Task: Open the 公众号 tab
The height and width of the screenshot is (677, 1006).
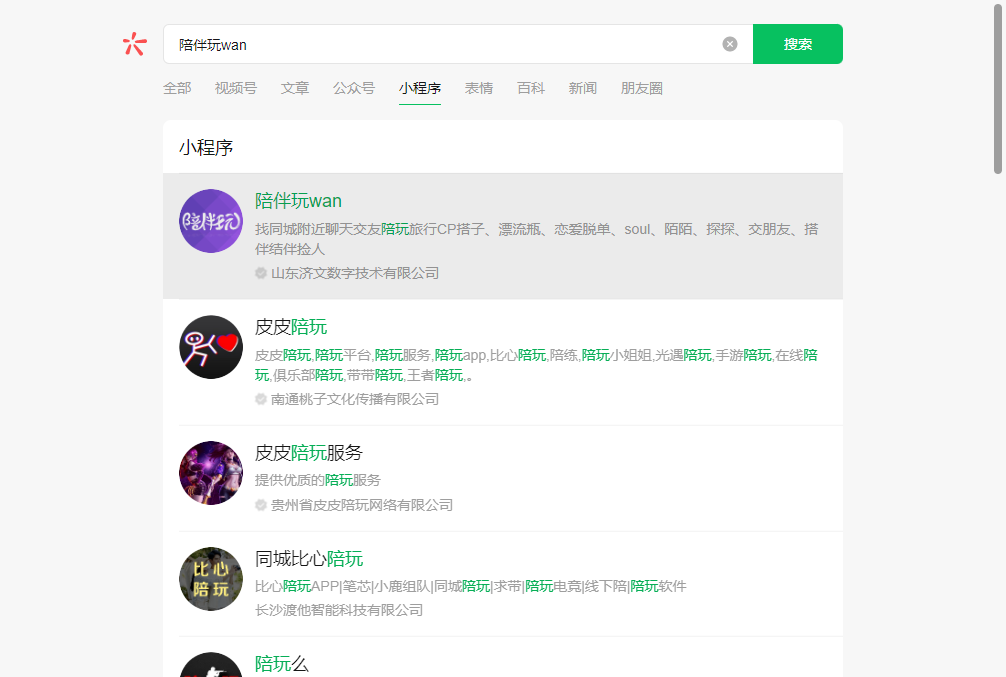Action: (x=354, y=88)
